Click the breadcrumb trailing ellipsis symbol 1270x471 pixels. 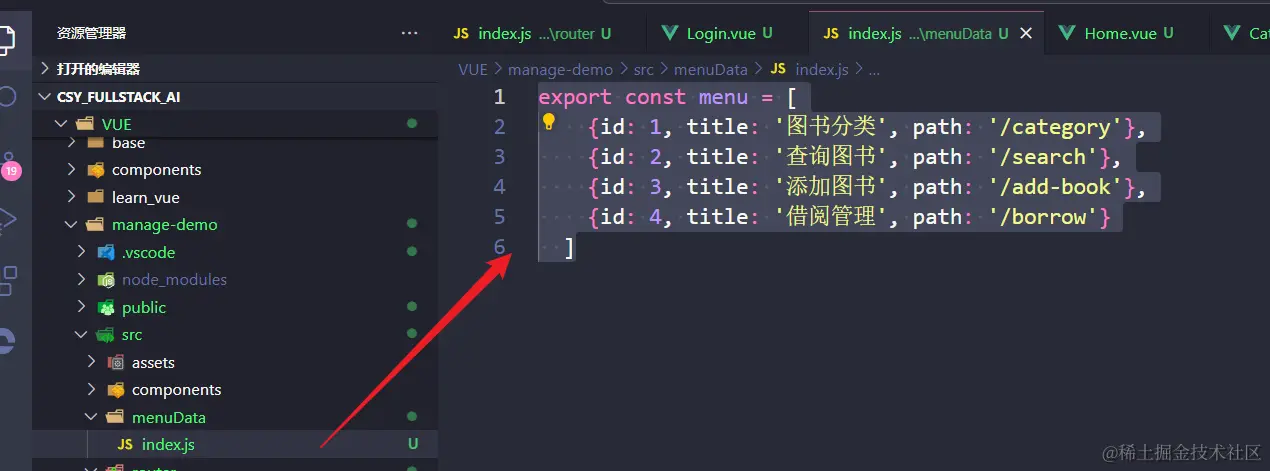873,70
